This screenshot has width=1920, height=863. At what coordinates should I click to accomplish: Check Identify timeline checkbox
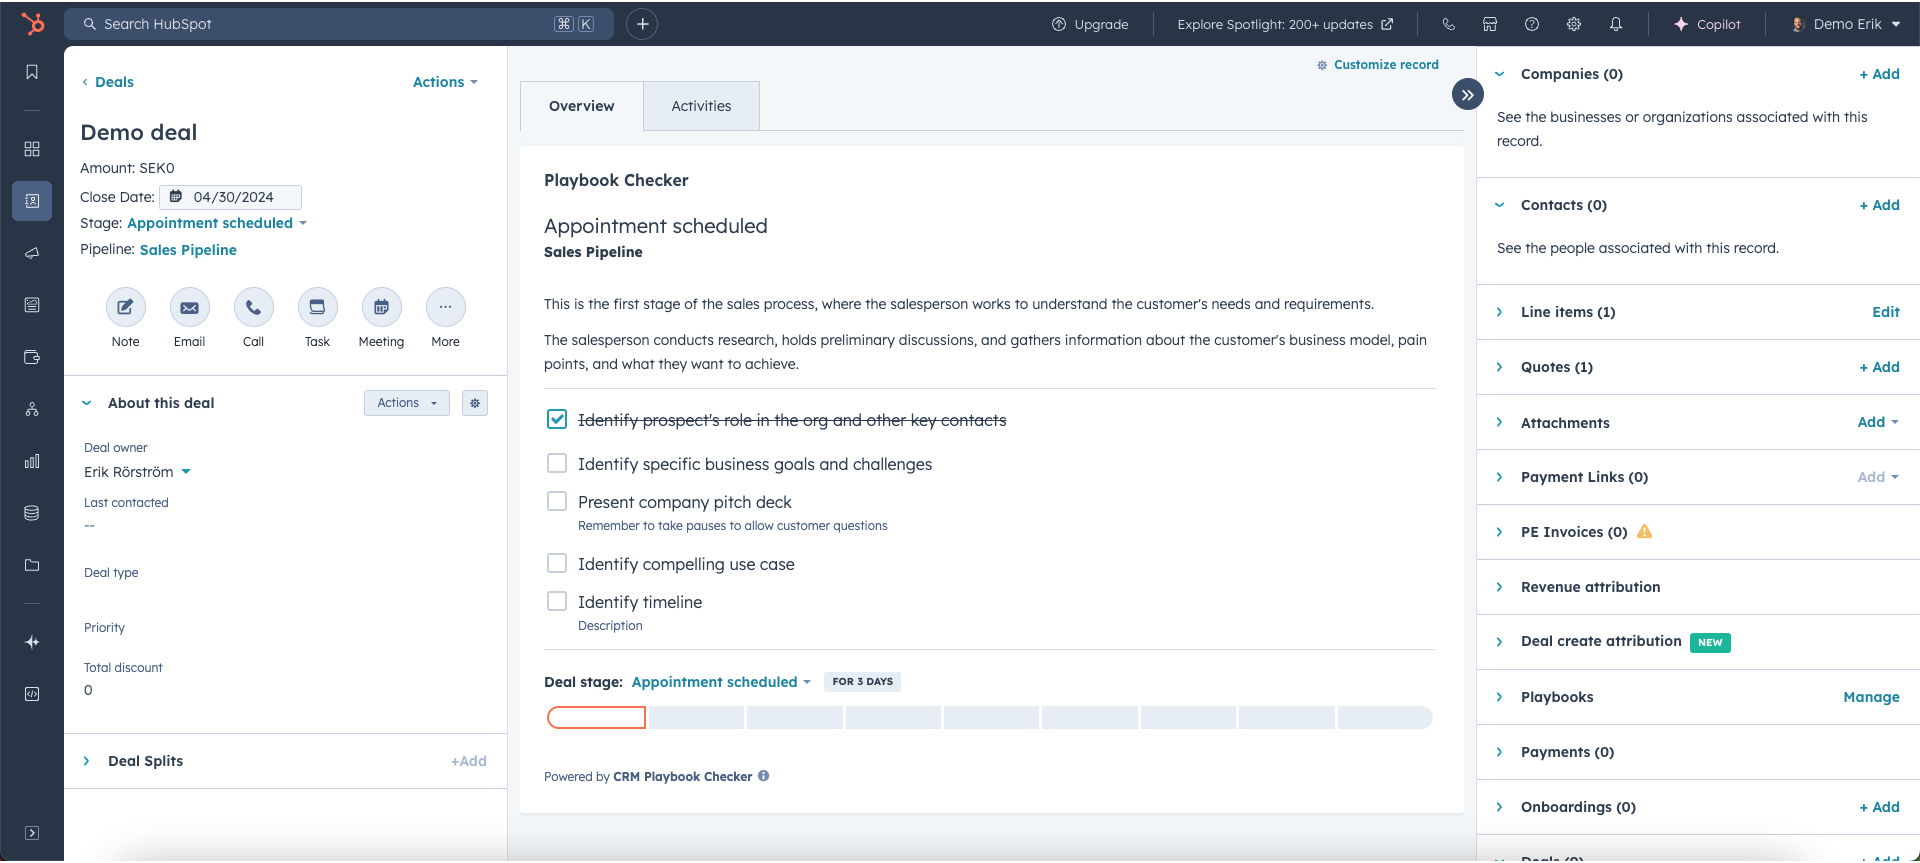coord(557,601)
